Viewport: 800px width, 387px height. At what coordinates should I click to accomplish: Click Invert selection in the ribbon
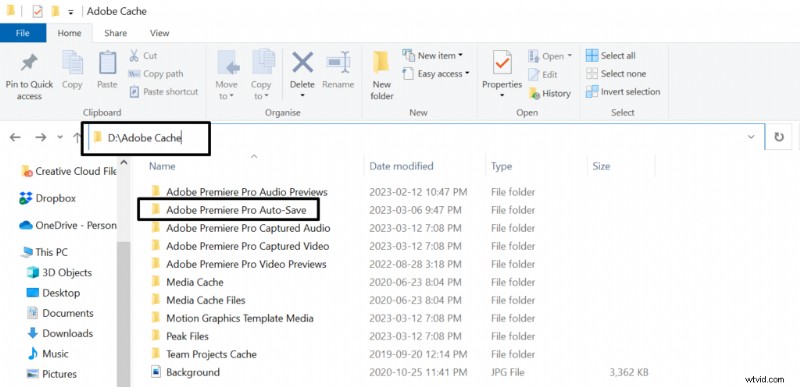click(623, 92)
